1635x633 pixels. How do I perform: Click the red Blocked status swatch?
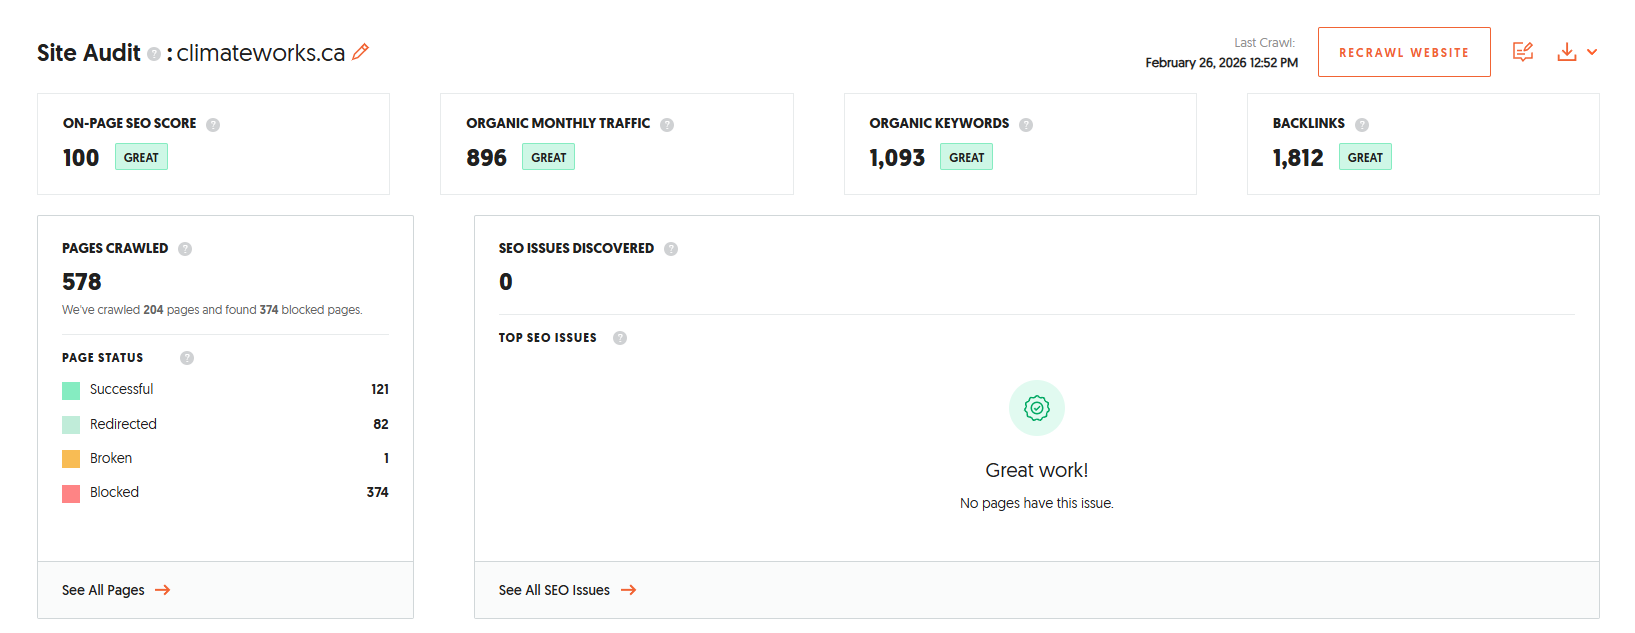pyautogui.click(x=71, y=493)
